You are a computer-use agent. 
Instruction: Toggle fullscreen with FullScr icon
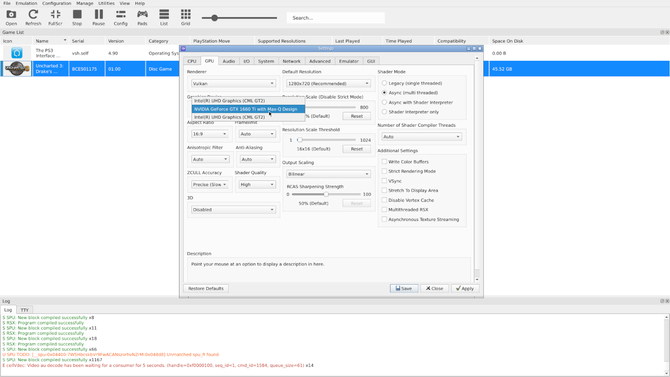click(x=55, y=18)
